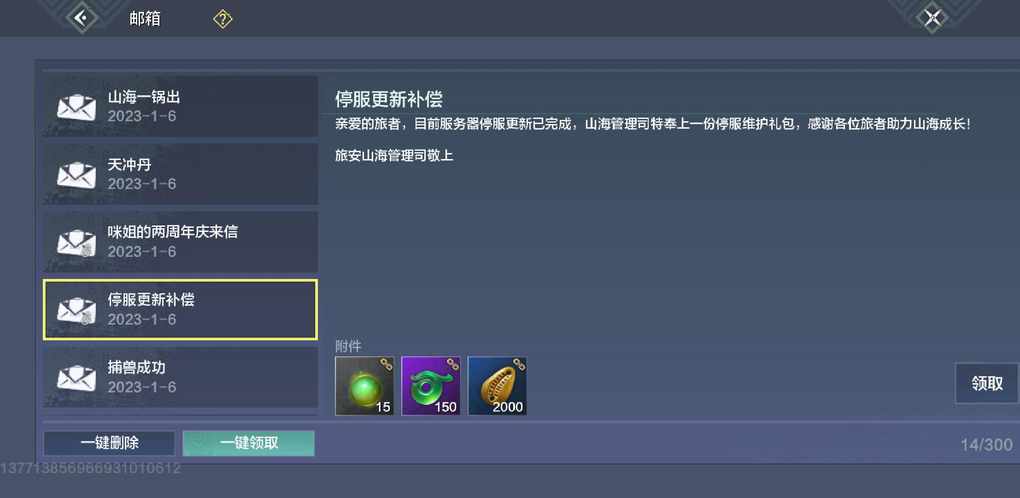Open the yellow question mark help icon
Viewport: 1020px width, 498px height.
[223, 20]
